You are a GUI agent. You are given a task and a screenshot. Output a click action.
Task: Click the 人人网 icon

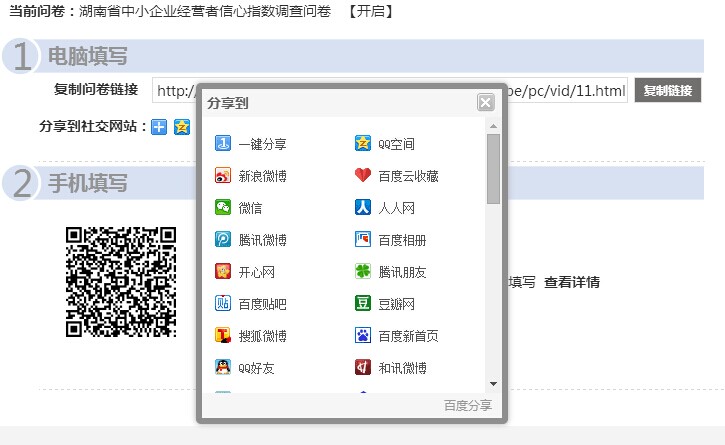point(363,207)
